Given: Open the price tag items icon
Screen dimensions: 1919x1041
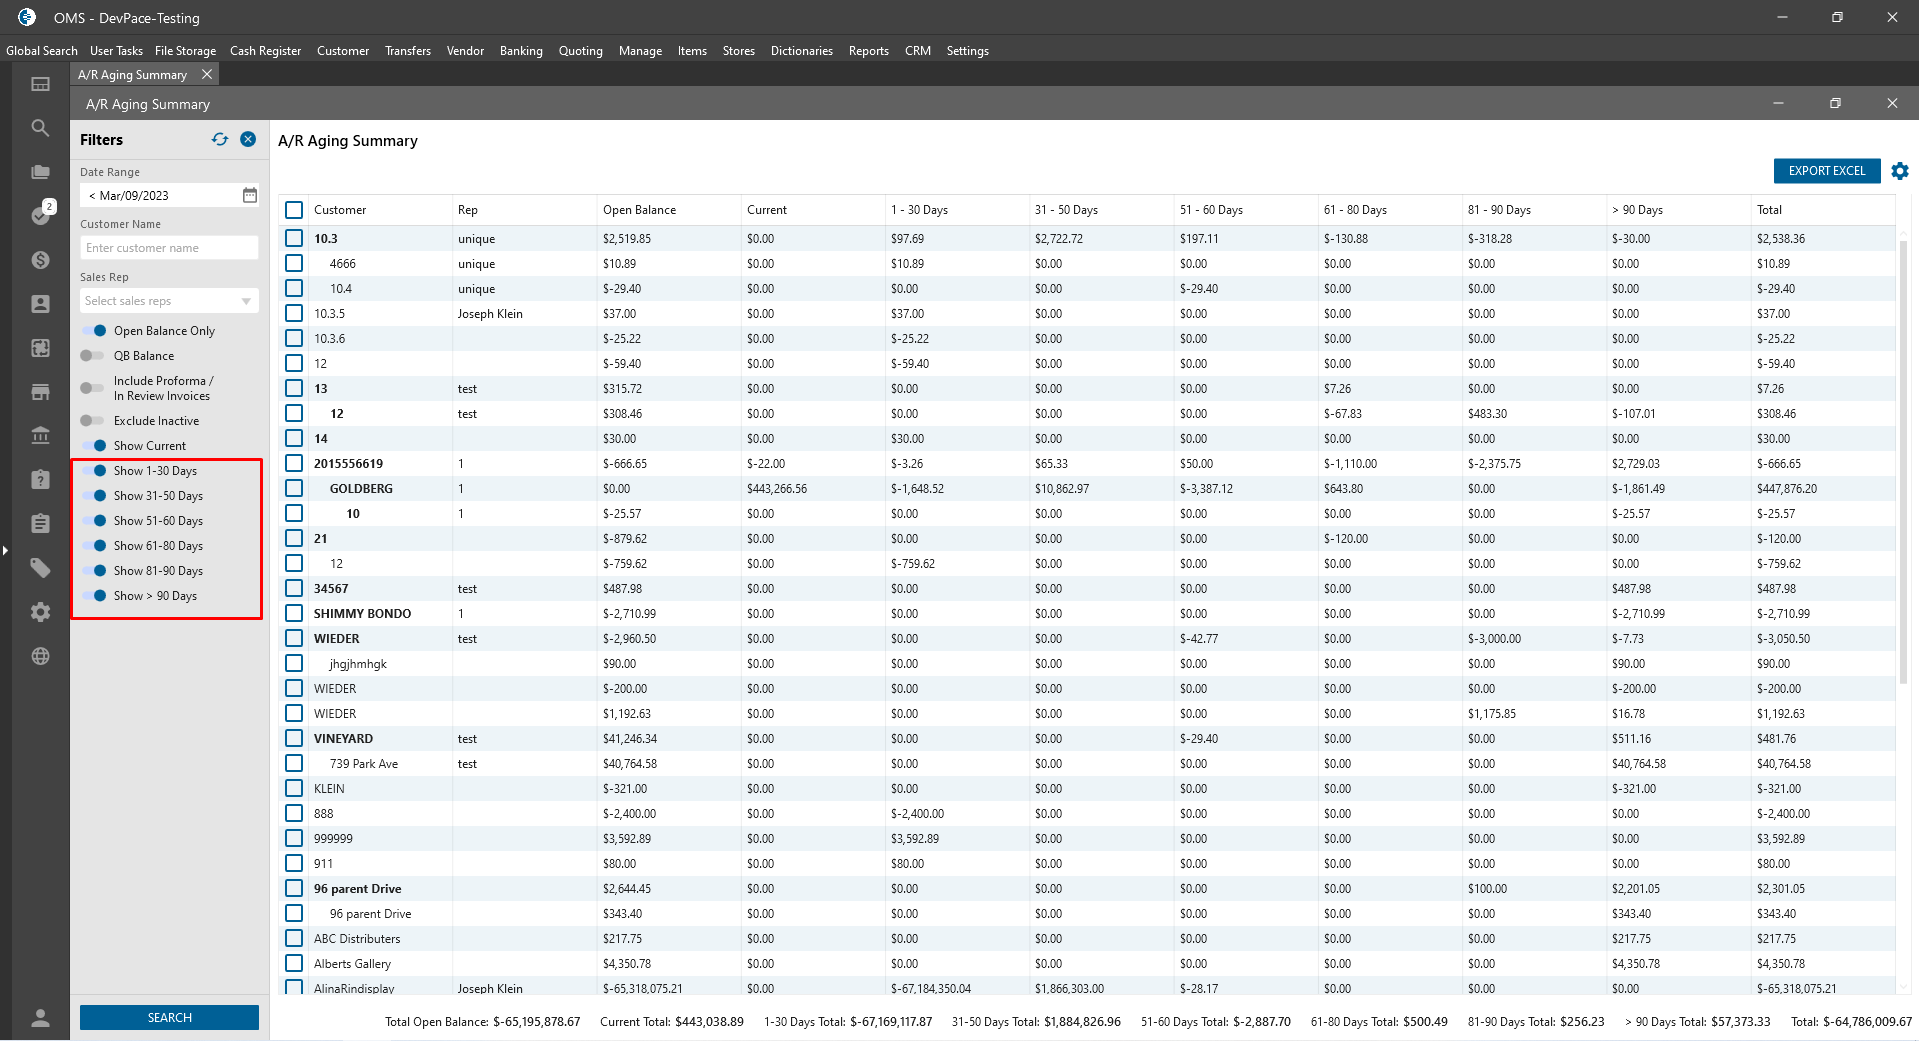Looking at the screenshot, I should point(40,568).
